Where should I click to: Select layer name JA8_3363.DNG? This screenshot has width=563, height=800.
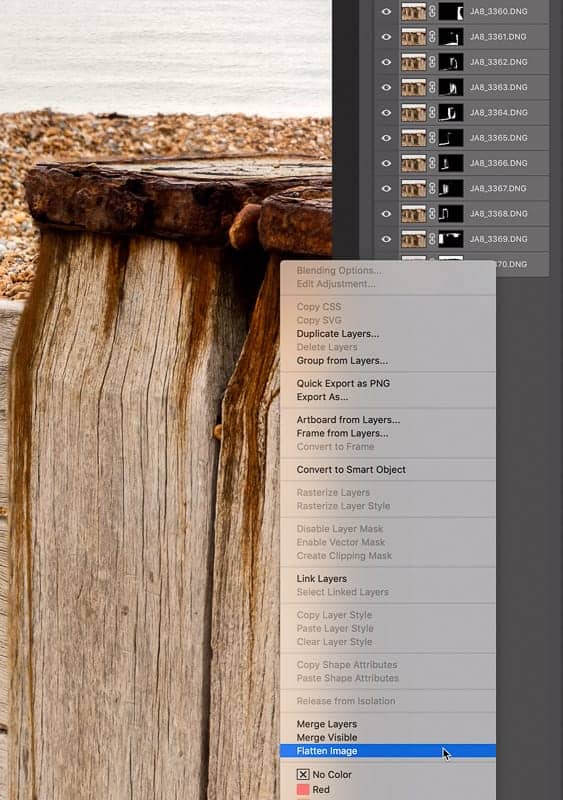[x=499, y=87]
